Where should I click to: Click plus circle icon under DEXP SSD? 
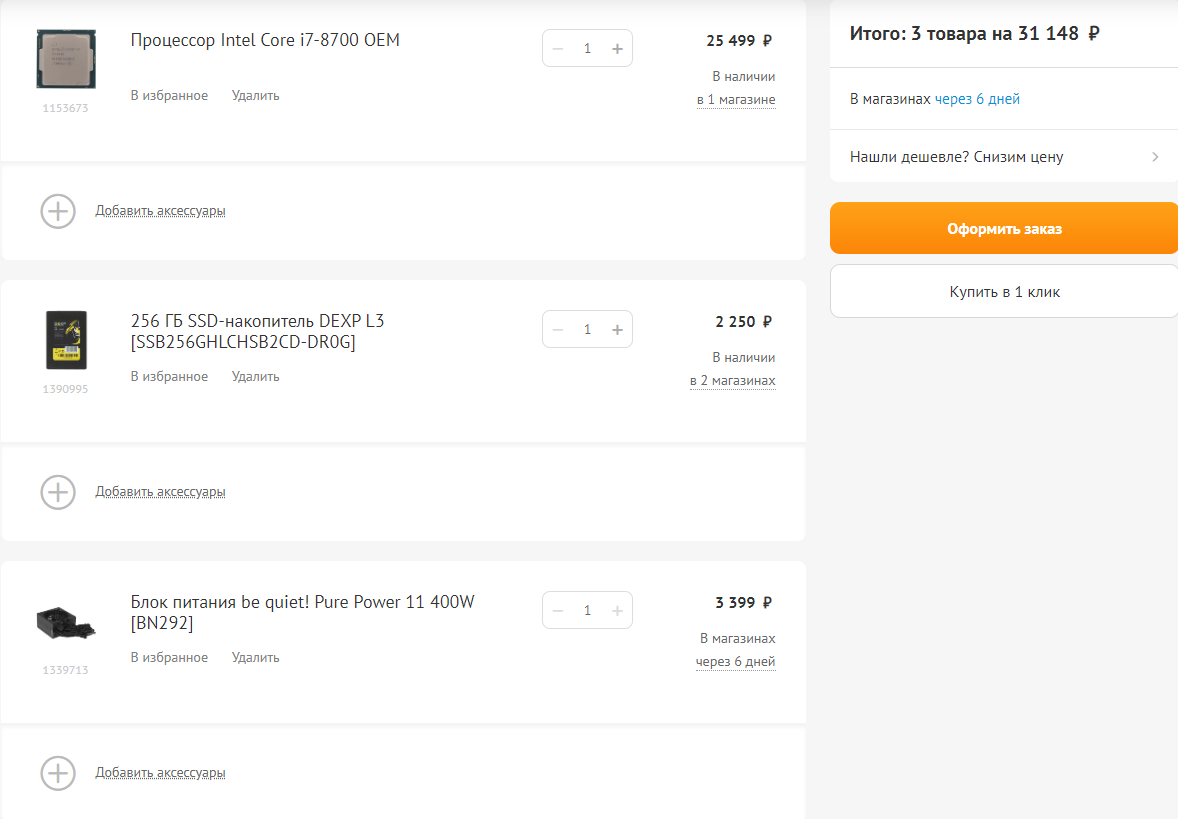tap(58, 492)
